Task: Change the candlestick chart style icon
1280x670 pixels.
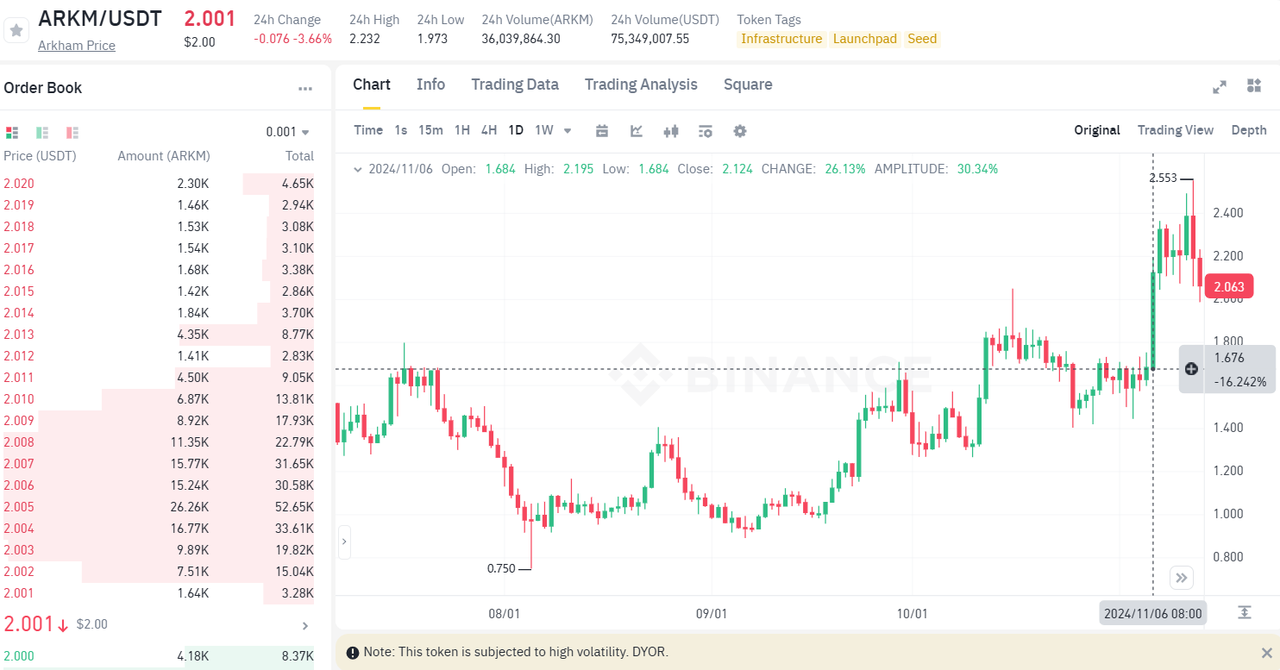Action: pos(671,131)
